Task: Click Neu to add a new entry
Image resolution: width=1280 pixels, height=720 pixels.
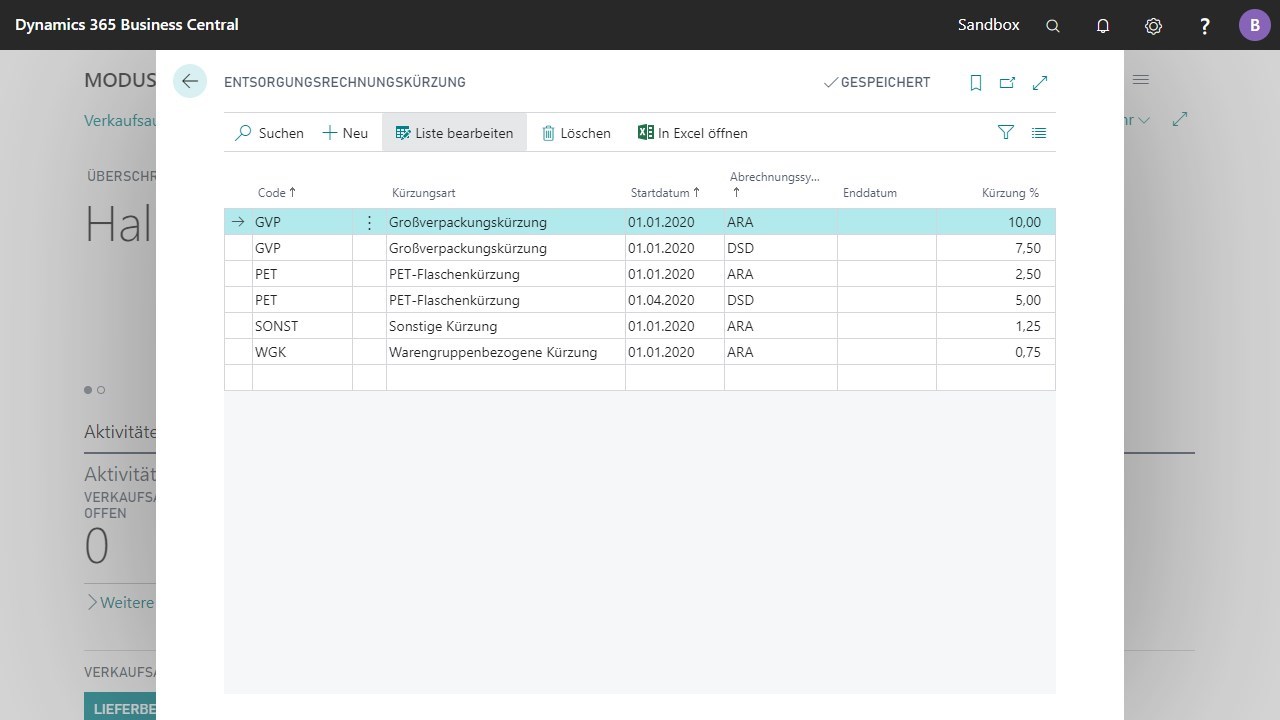Action: pyautogui.click(x=345, y=133)
